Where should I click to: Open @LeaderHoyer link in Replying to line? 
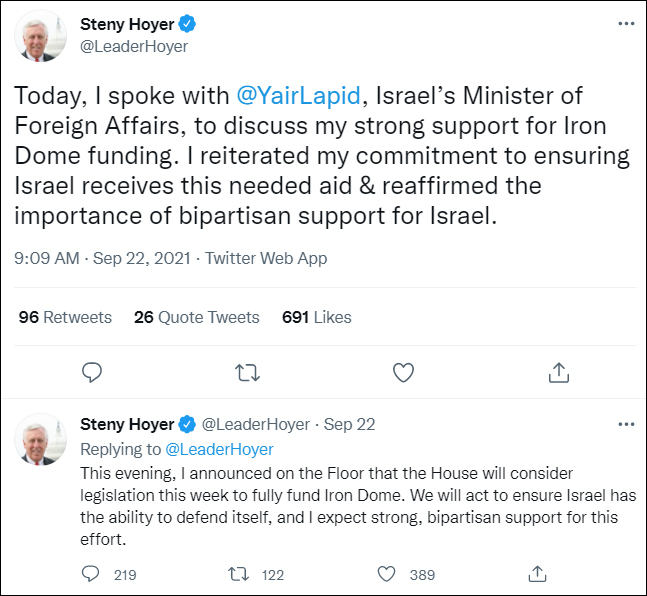point(219,450)
